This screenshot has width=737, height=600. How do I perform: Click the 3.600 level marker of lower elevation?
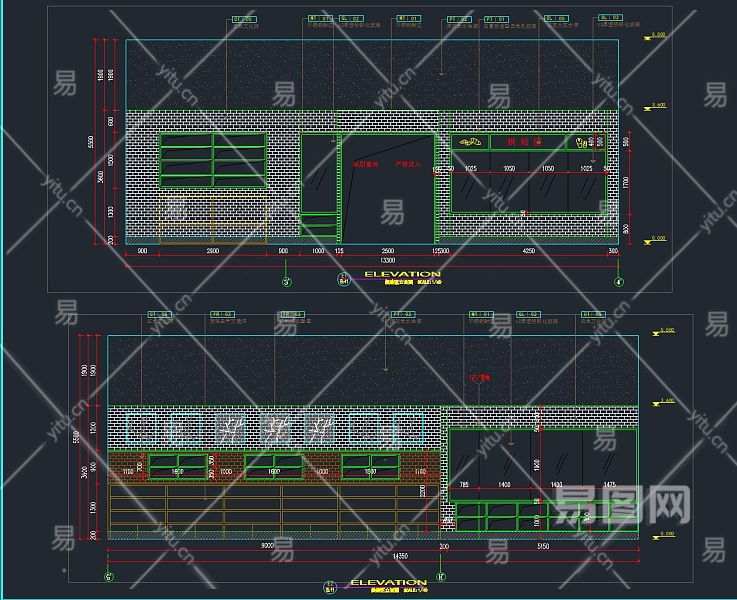coord(664,402)
